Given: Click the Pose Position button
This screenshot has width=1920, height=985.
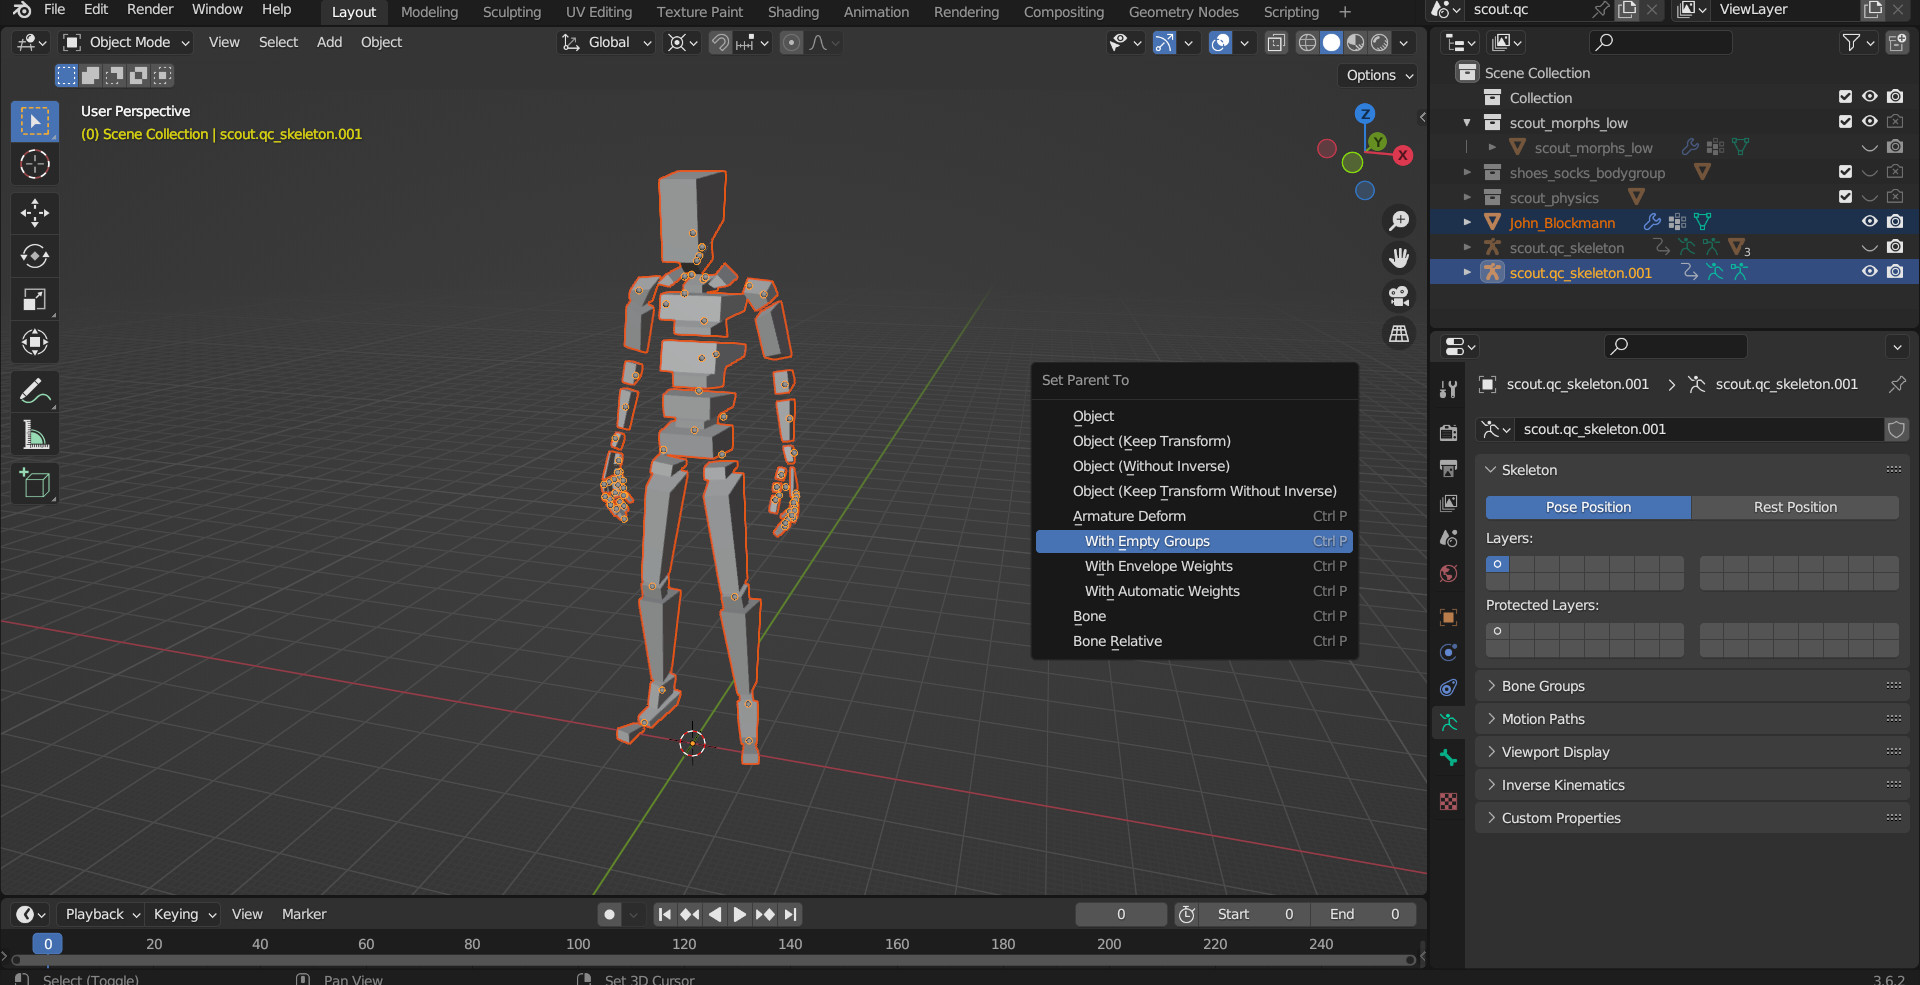Looking at the screenshot, I should (x=1588, y=507).
